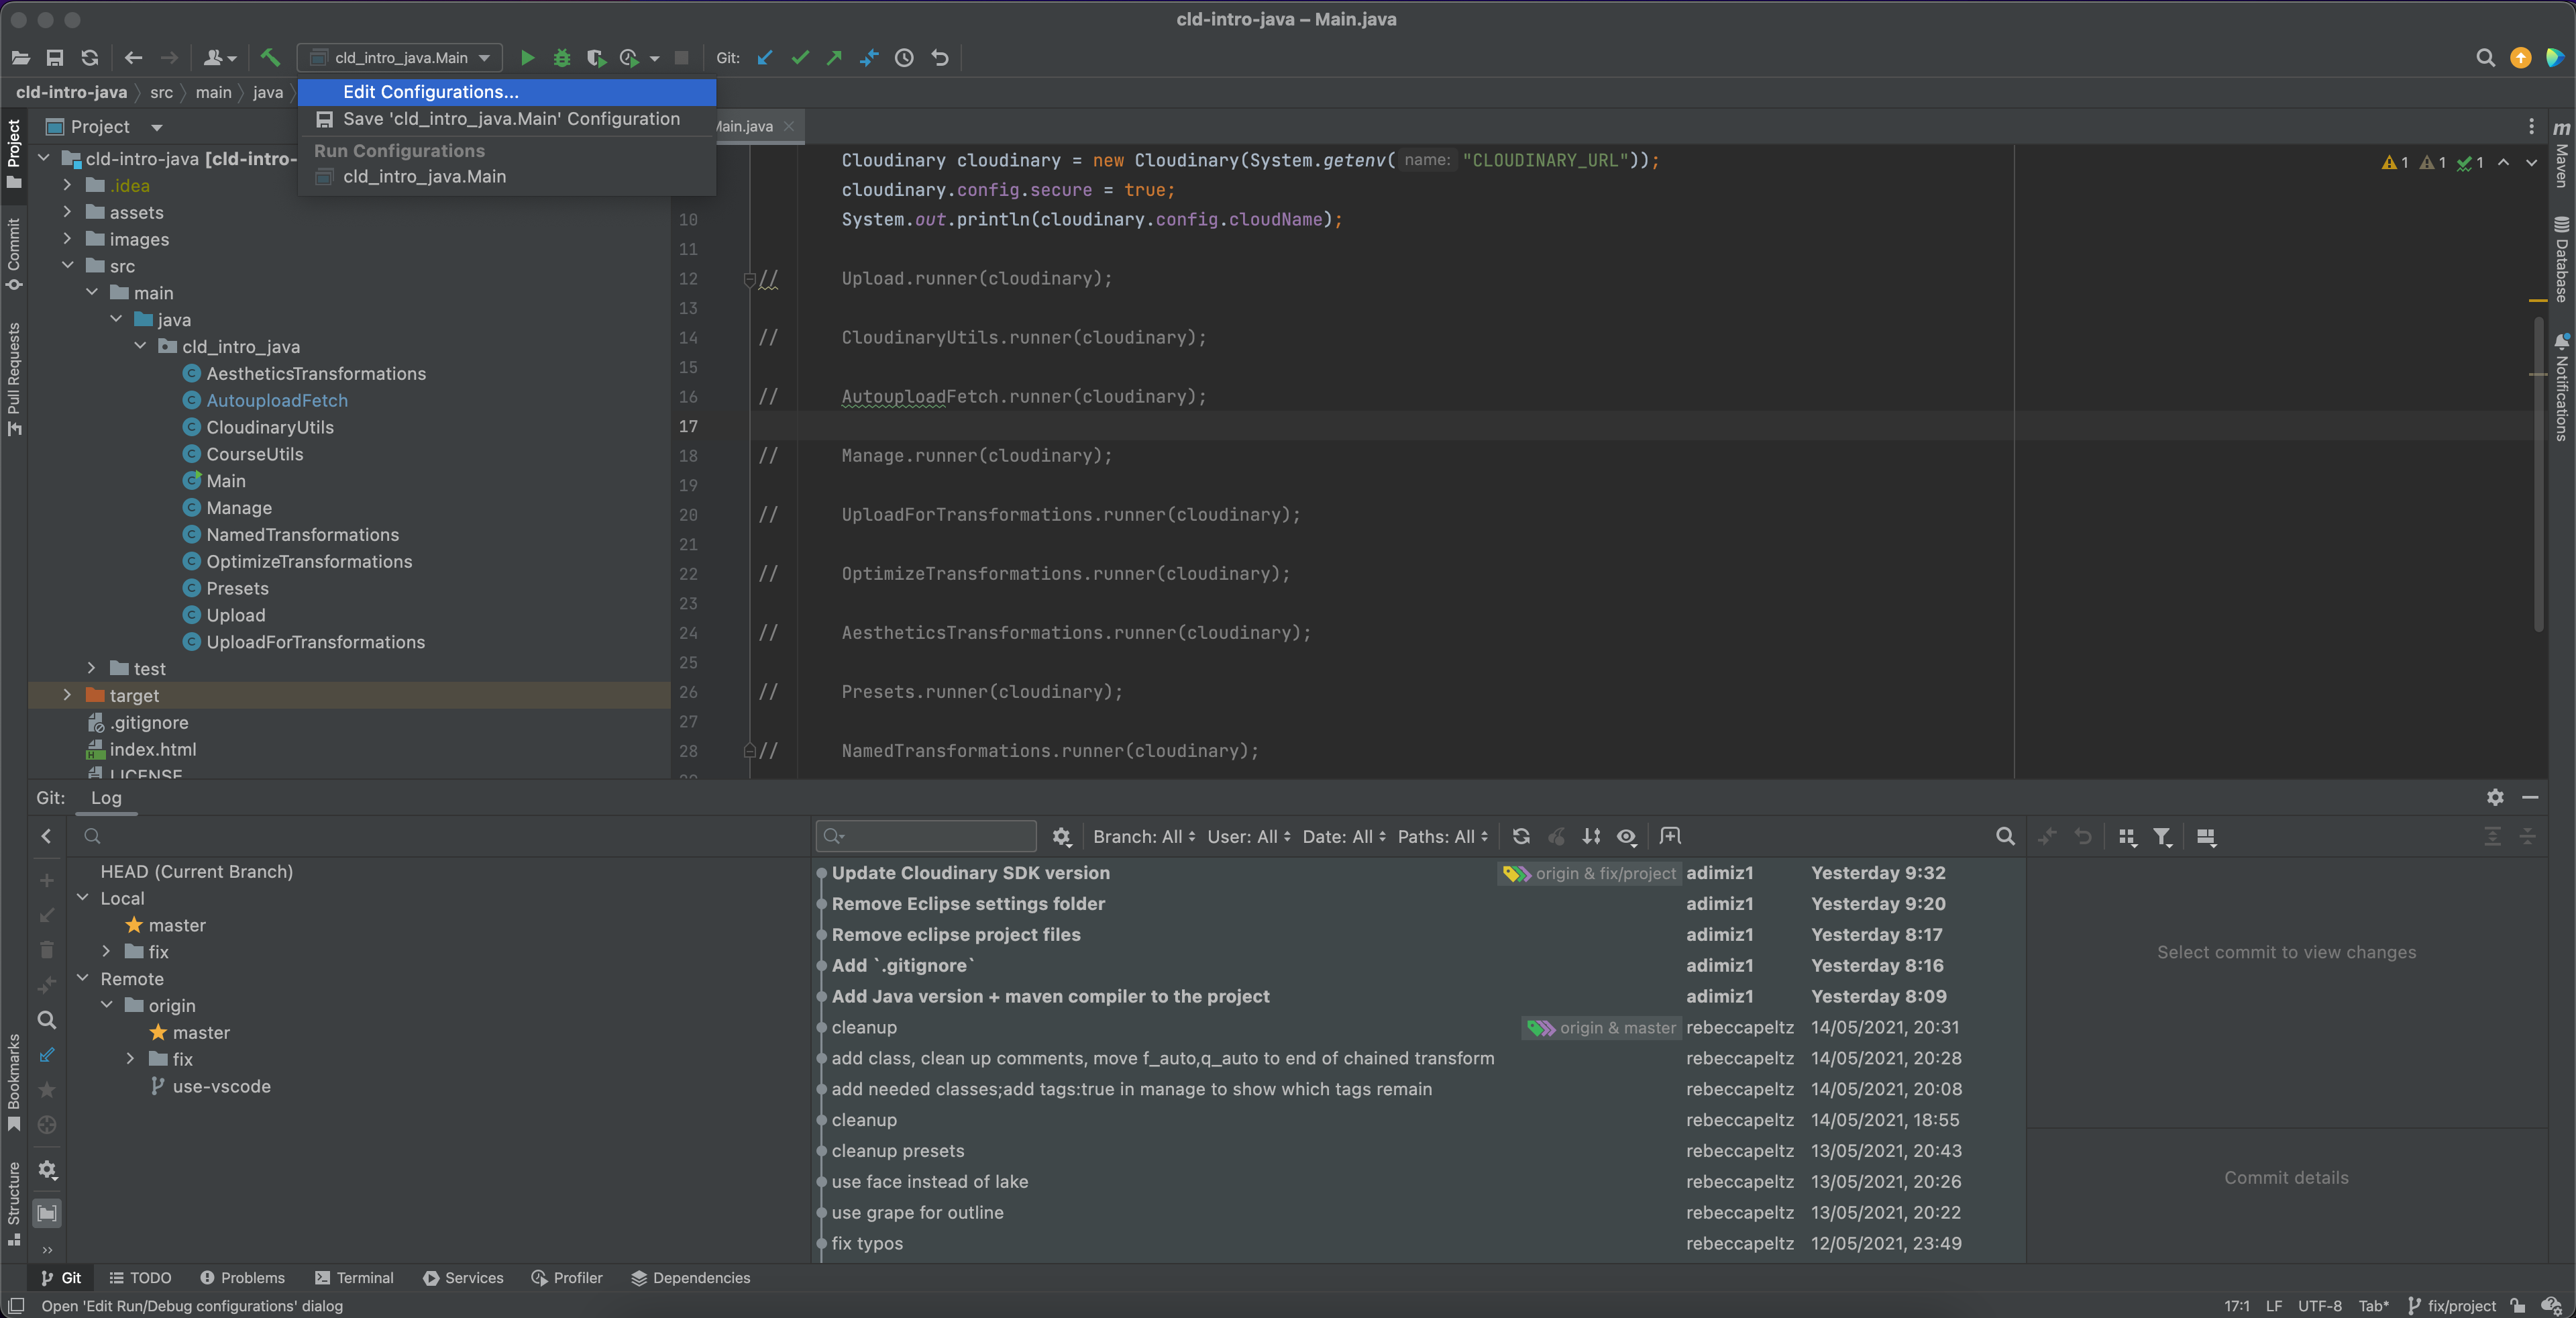Expand the 'target' folder in project tree

tap(62, 696)
